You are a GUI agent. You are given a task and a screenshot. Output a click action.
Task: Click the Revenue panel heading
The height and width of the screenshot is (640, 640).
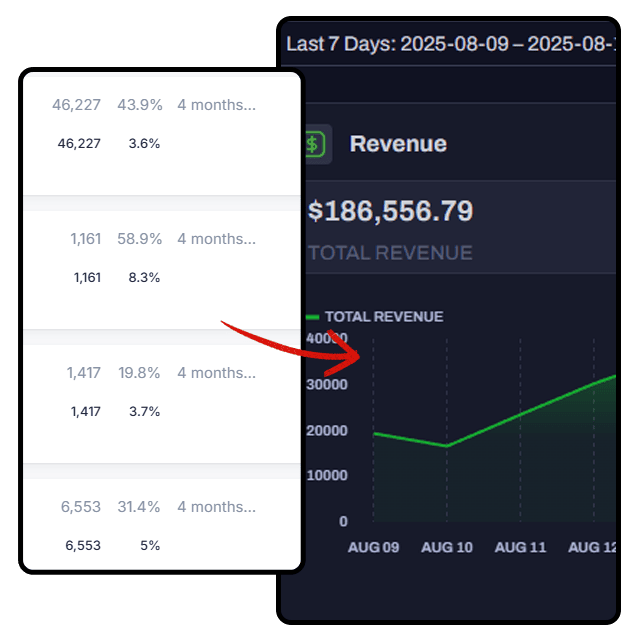coord(398,144)
